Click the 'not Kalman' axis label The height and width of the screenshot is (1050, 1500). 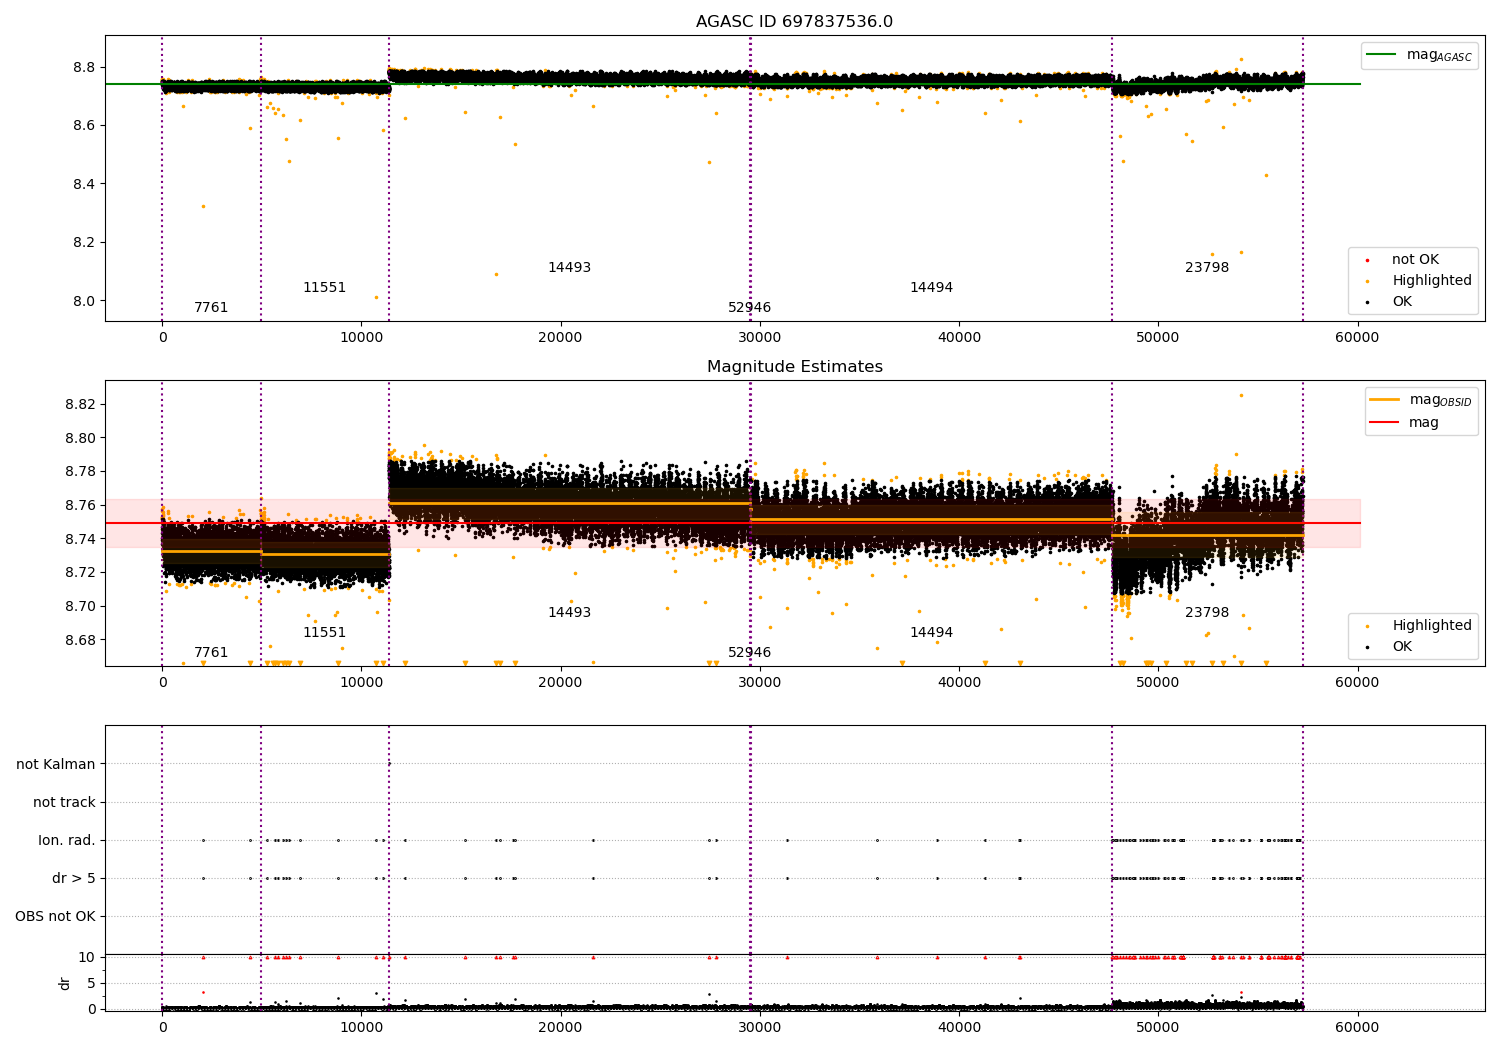[56, 765]
